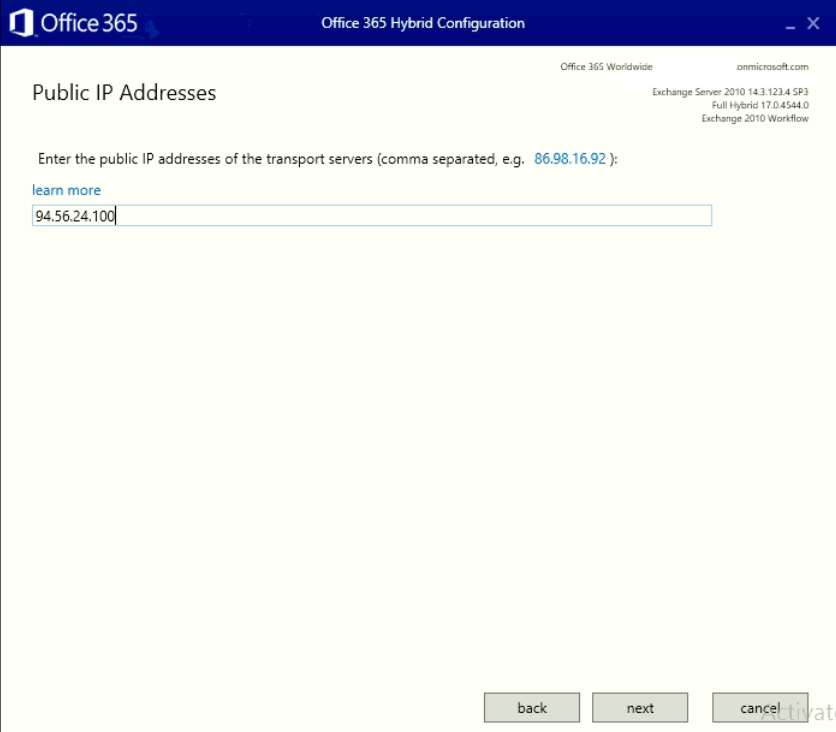Click Exchange 2010 Workflow text

coord(755,118)
